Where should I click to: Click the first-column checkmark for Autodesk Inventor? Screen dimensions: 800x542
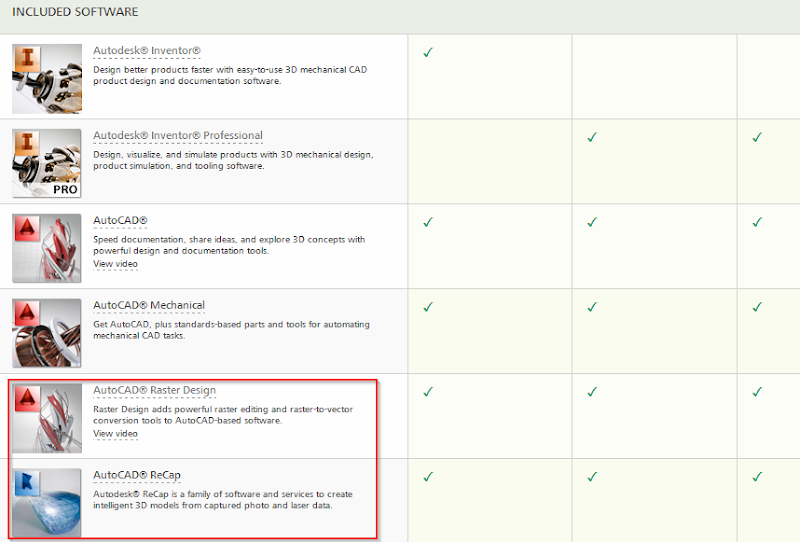(428, 52)
